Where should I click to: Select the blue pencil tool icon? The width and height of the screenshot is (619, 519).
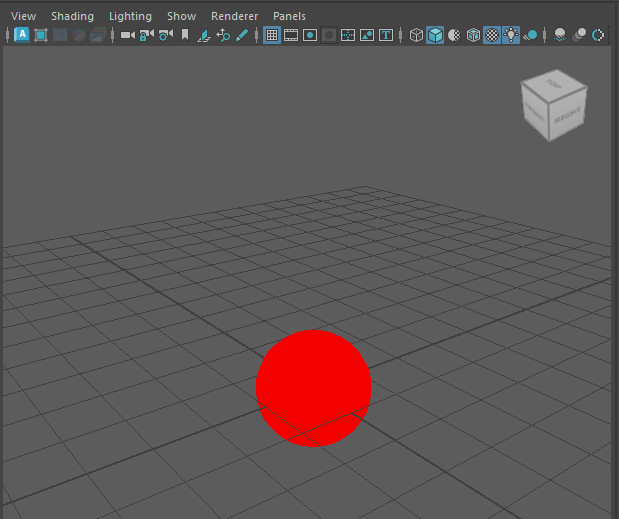pos(242,35)
